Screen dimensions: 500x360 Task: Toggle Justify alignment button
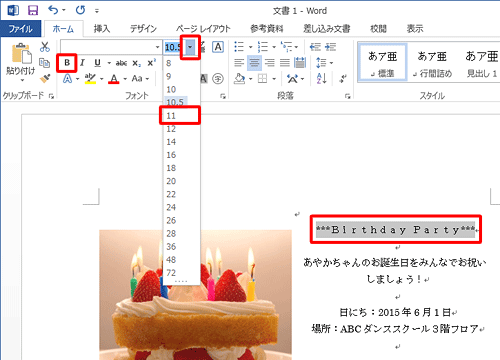click(285, 62)
